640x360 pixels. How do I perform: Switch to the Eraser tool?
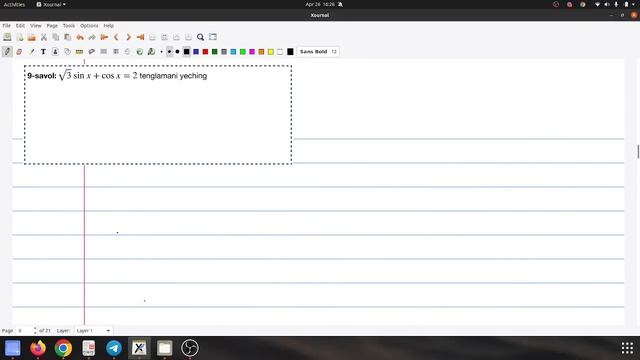pos(19,52)
